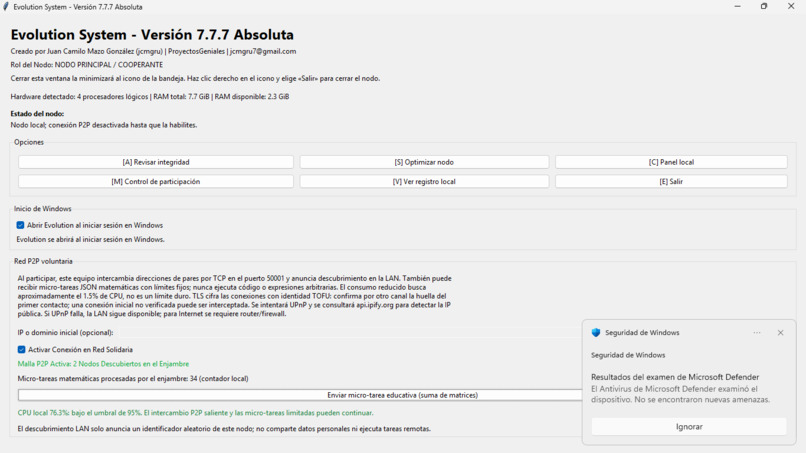Run [S] Optimizar nodo

click(424, 162)
